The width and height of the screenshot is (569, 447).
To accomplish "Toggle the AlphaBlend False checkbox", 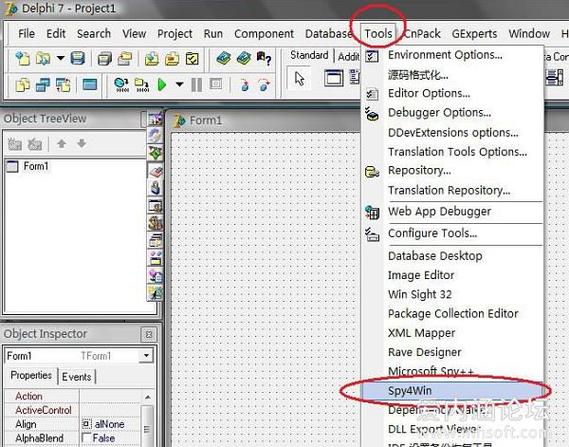I will tap(86, 438).
